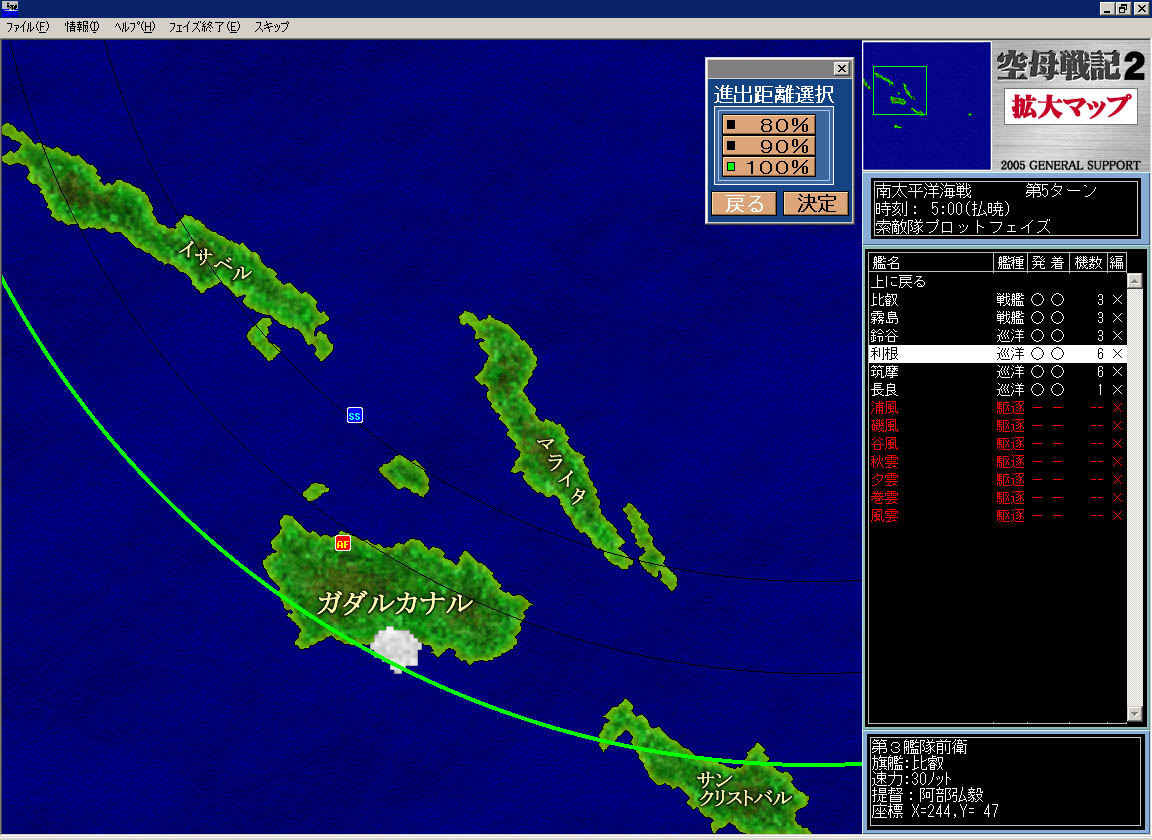
Task: Click the launch circle in the 鈴谷 row
Action: point(1037,336)
